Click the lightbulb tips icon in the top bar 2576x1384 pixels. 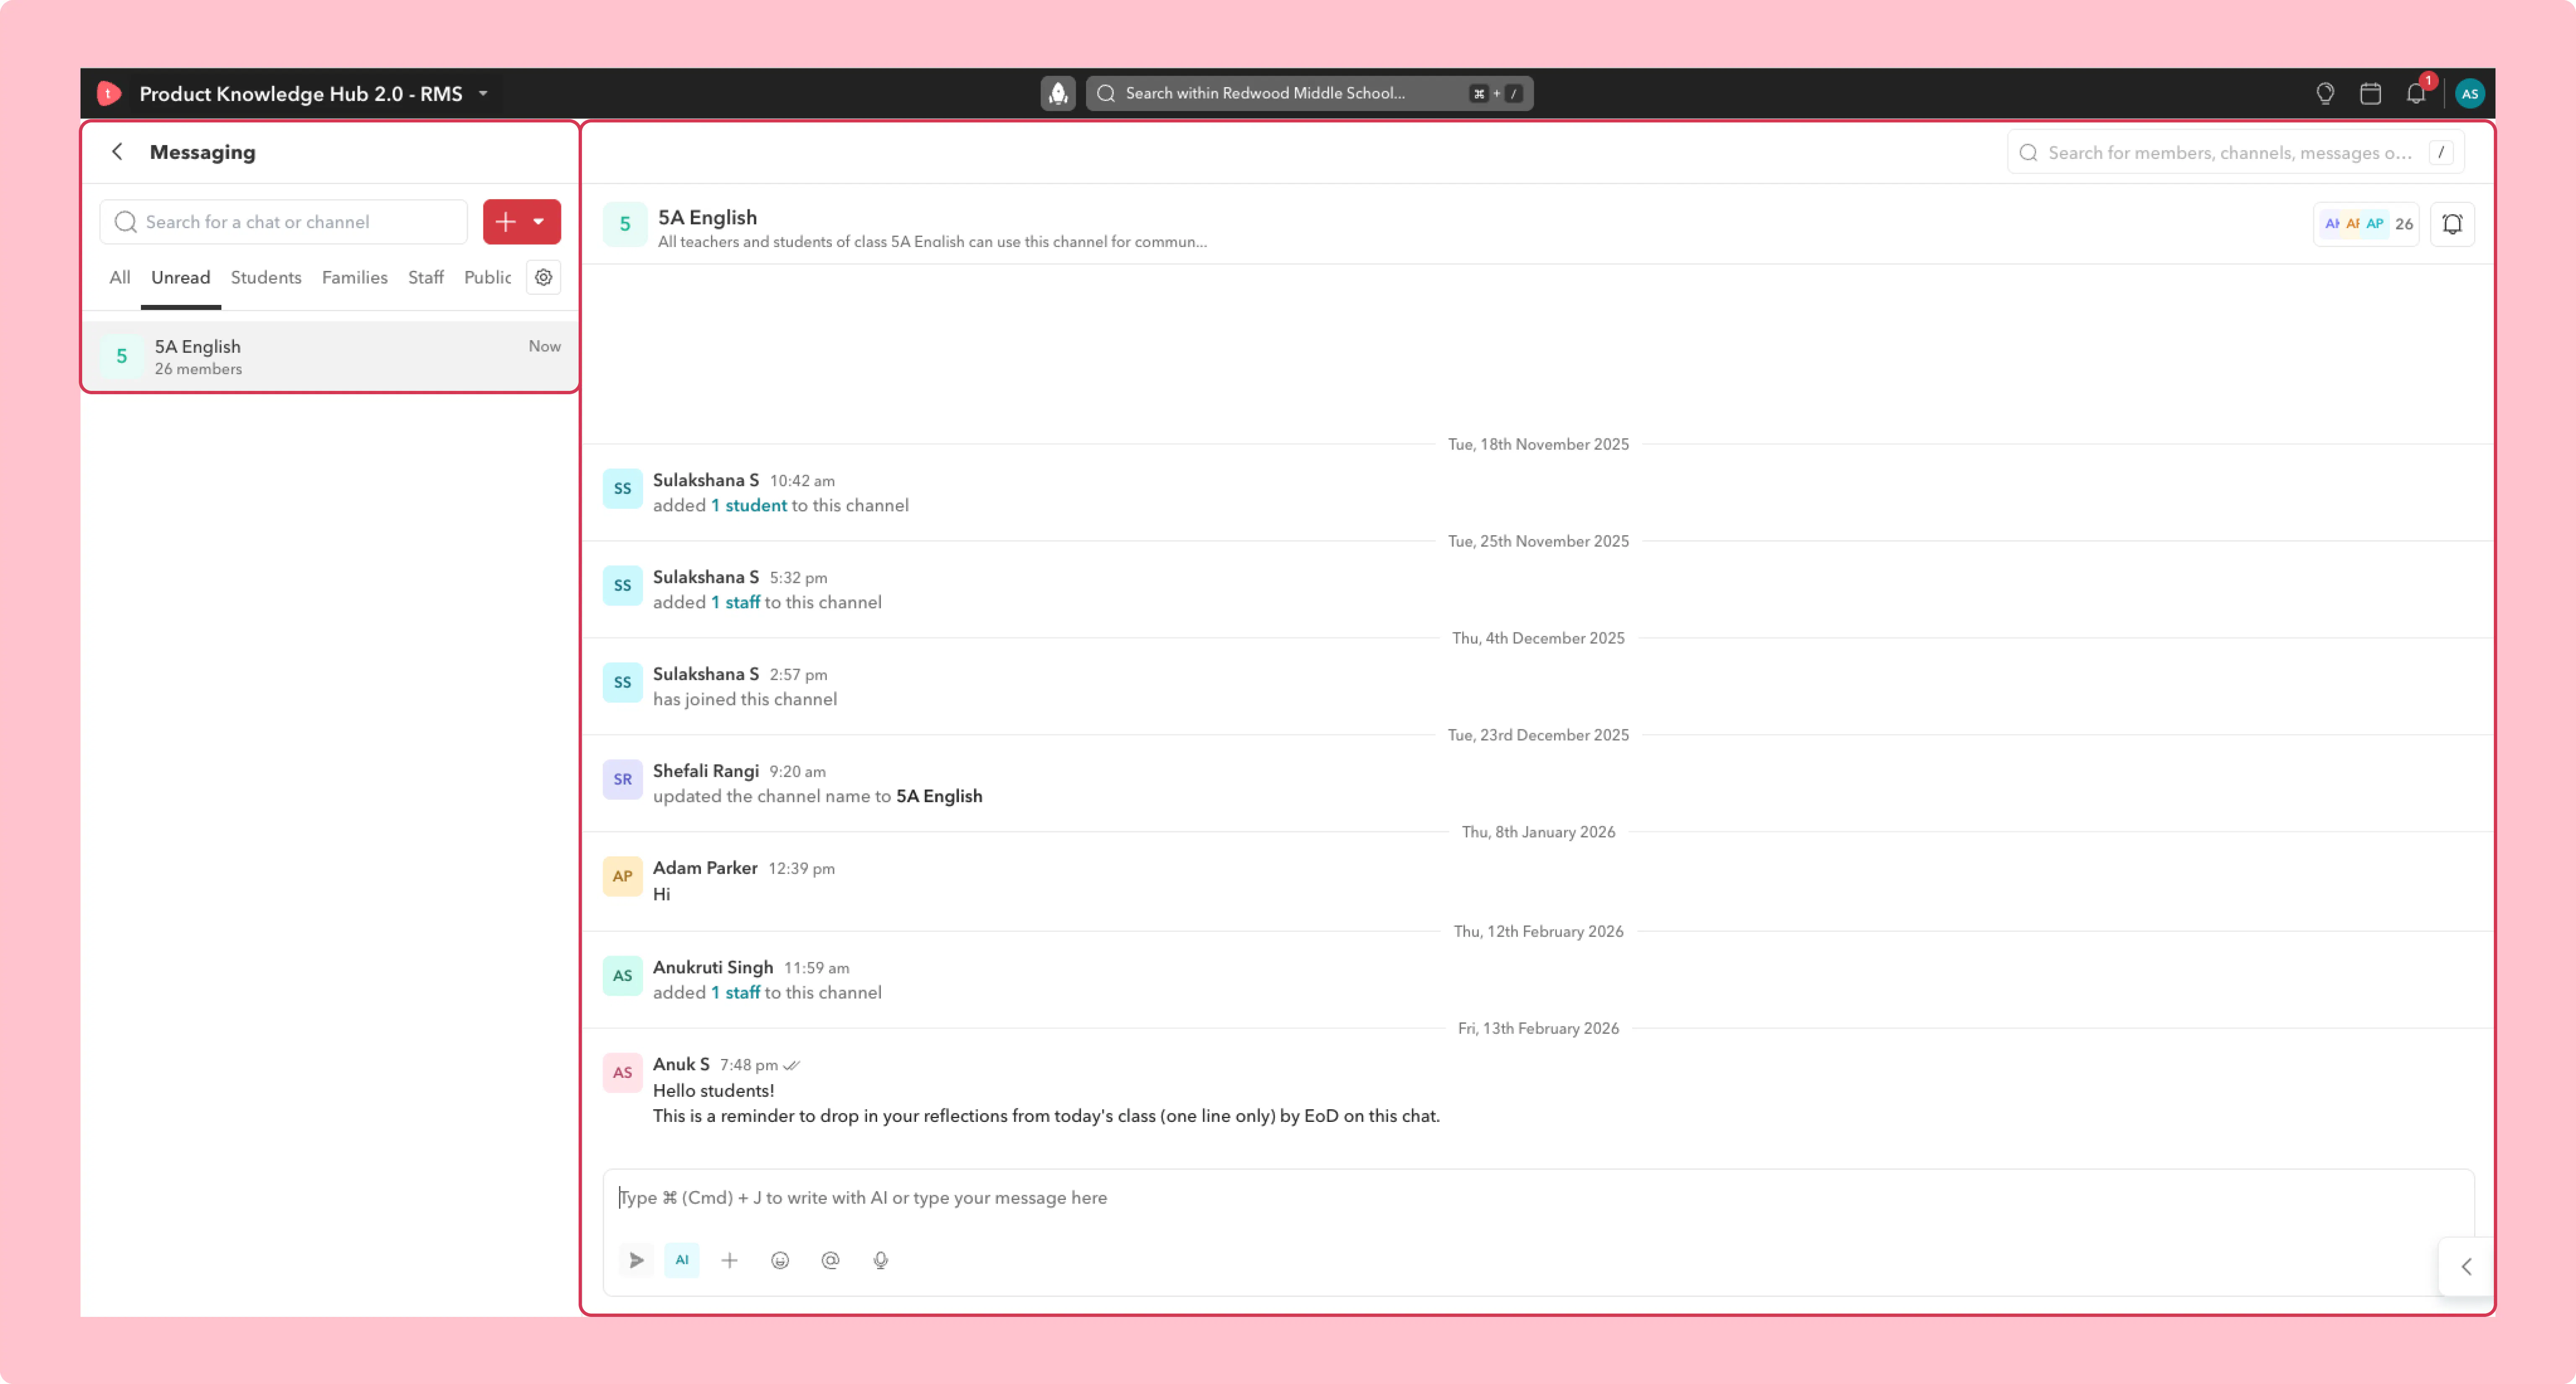(2325, 93)
